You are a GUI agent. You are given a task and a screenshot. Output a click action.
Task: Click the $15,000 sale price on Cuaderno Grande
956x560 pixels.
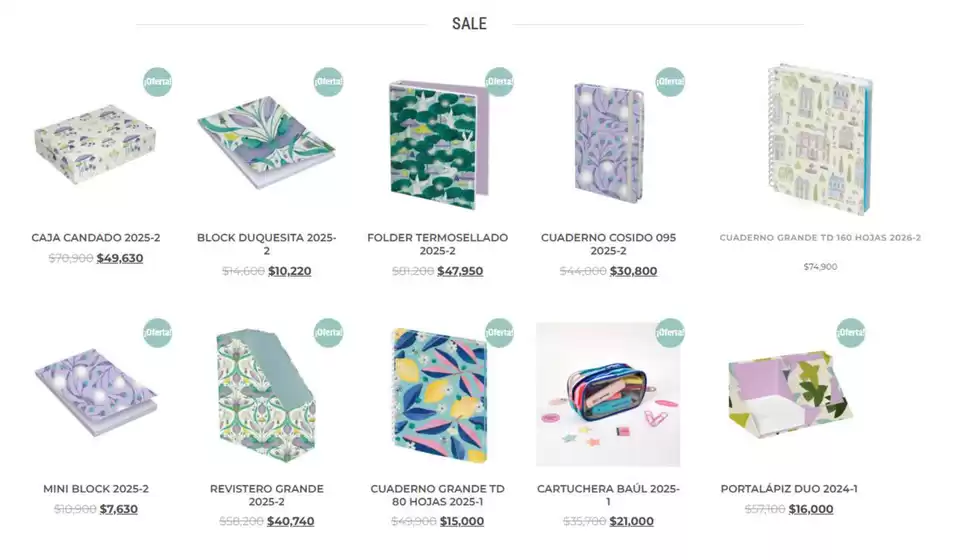click(462, 522)
